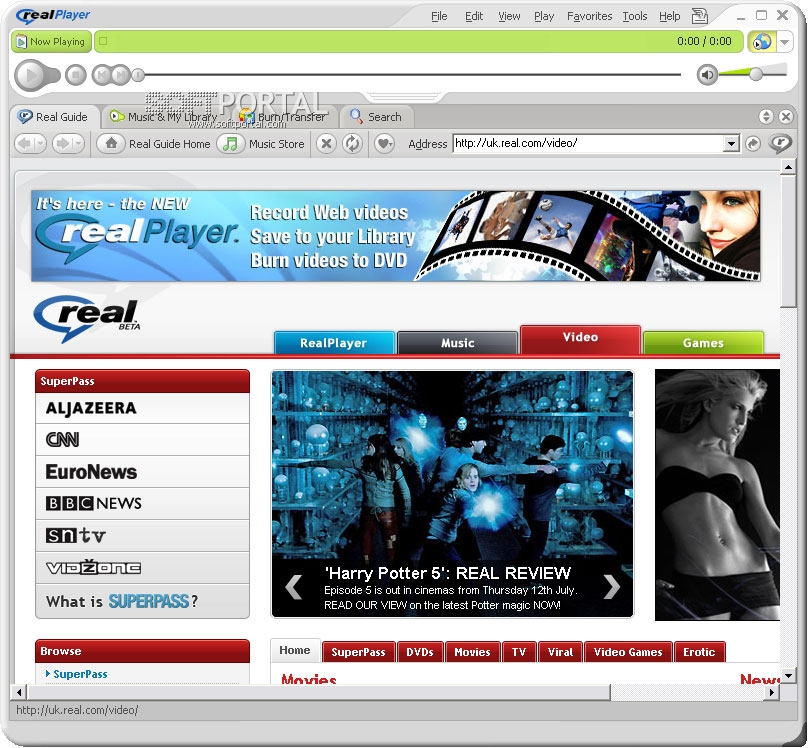Screen dimensions: 808x748
Task: Select the TV category tab
Action: (x=519, y=652)
